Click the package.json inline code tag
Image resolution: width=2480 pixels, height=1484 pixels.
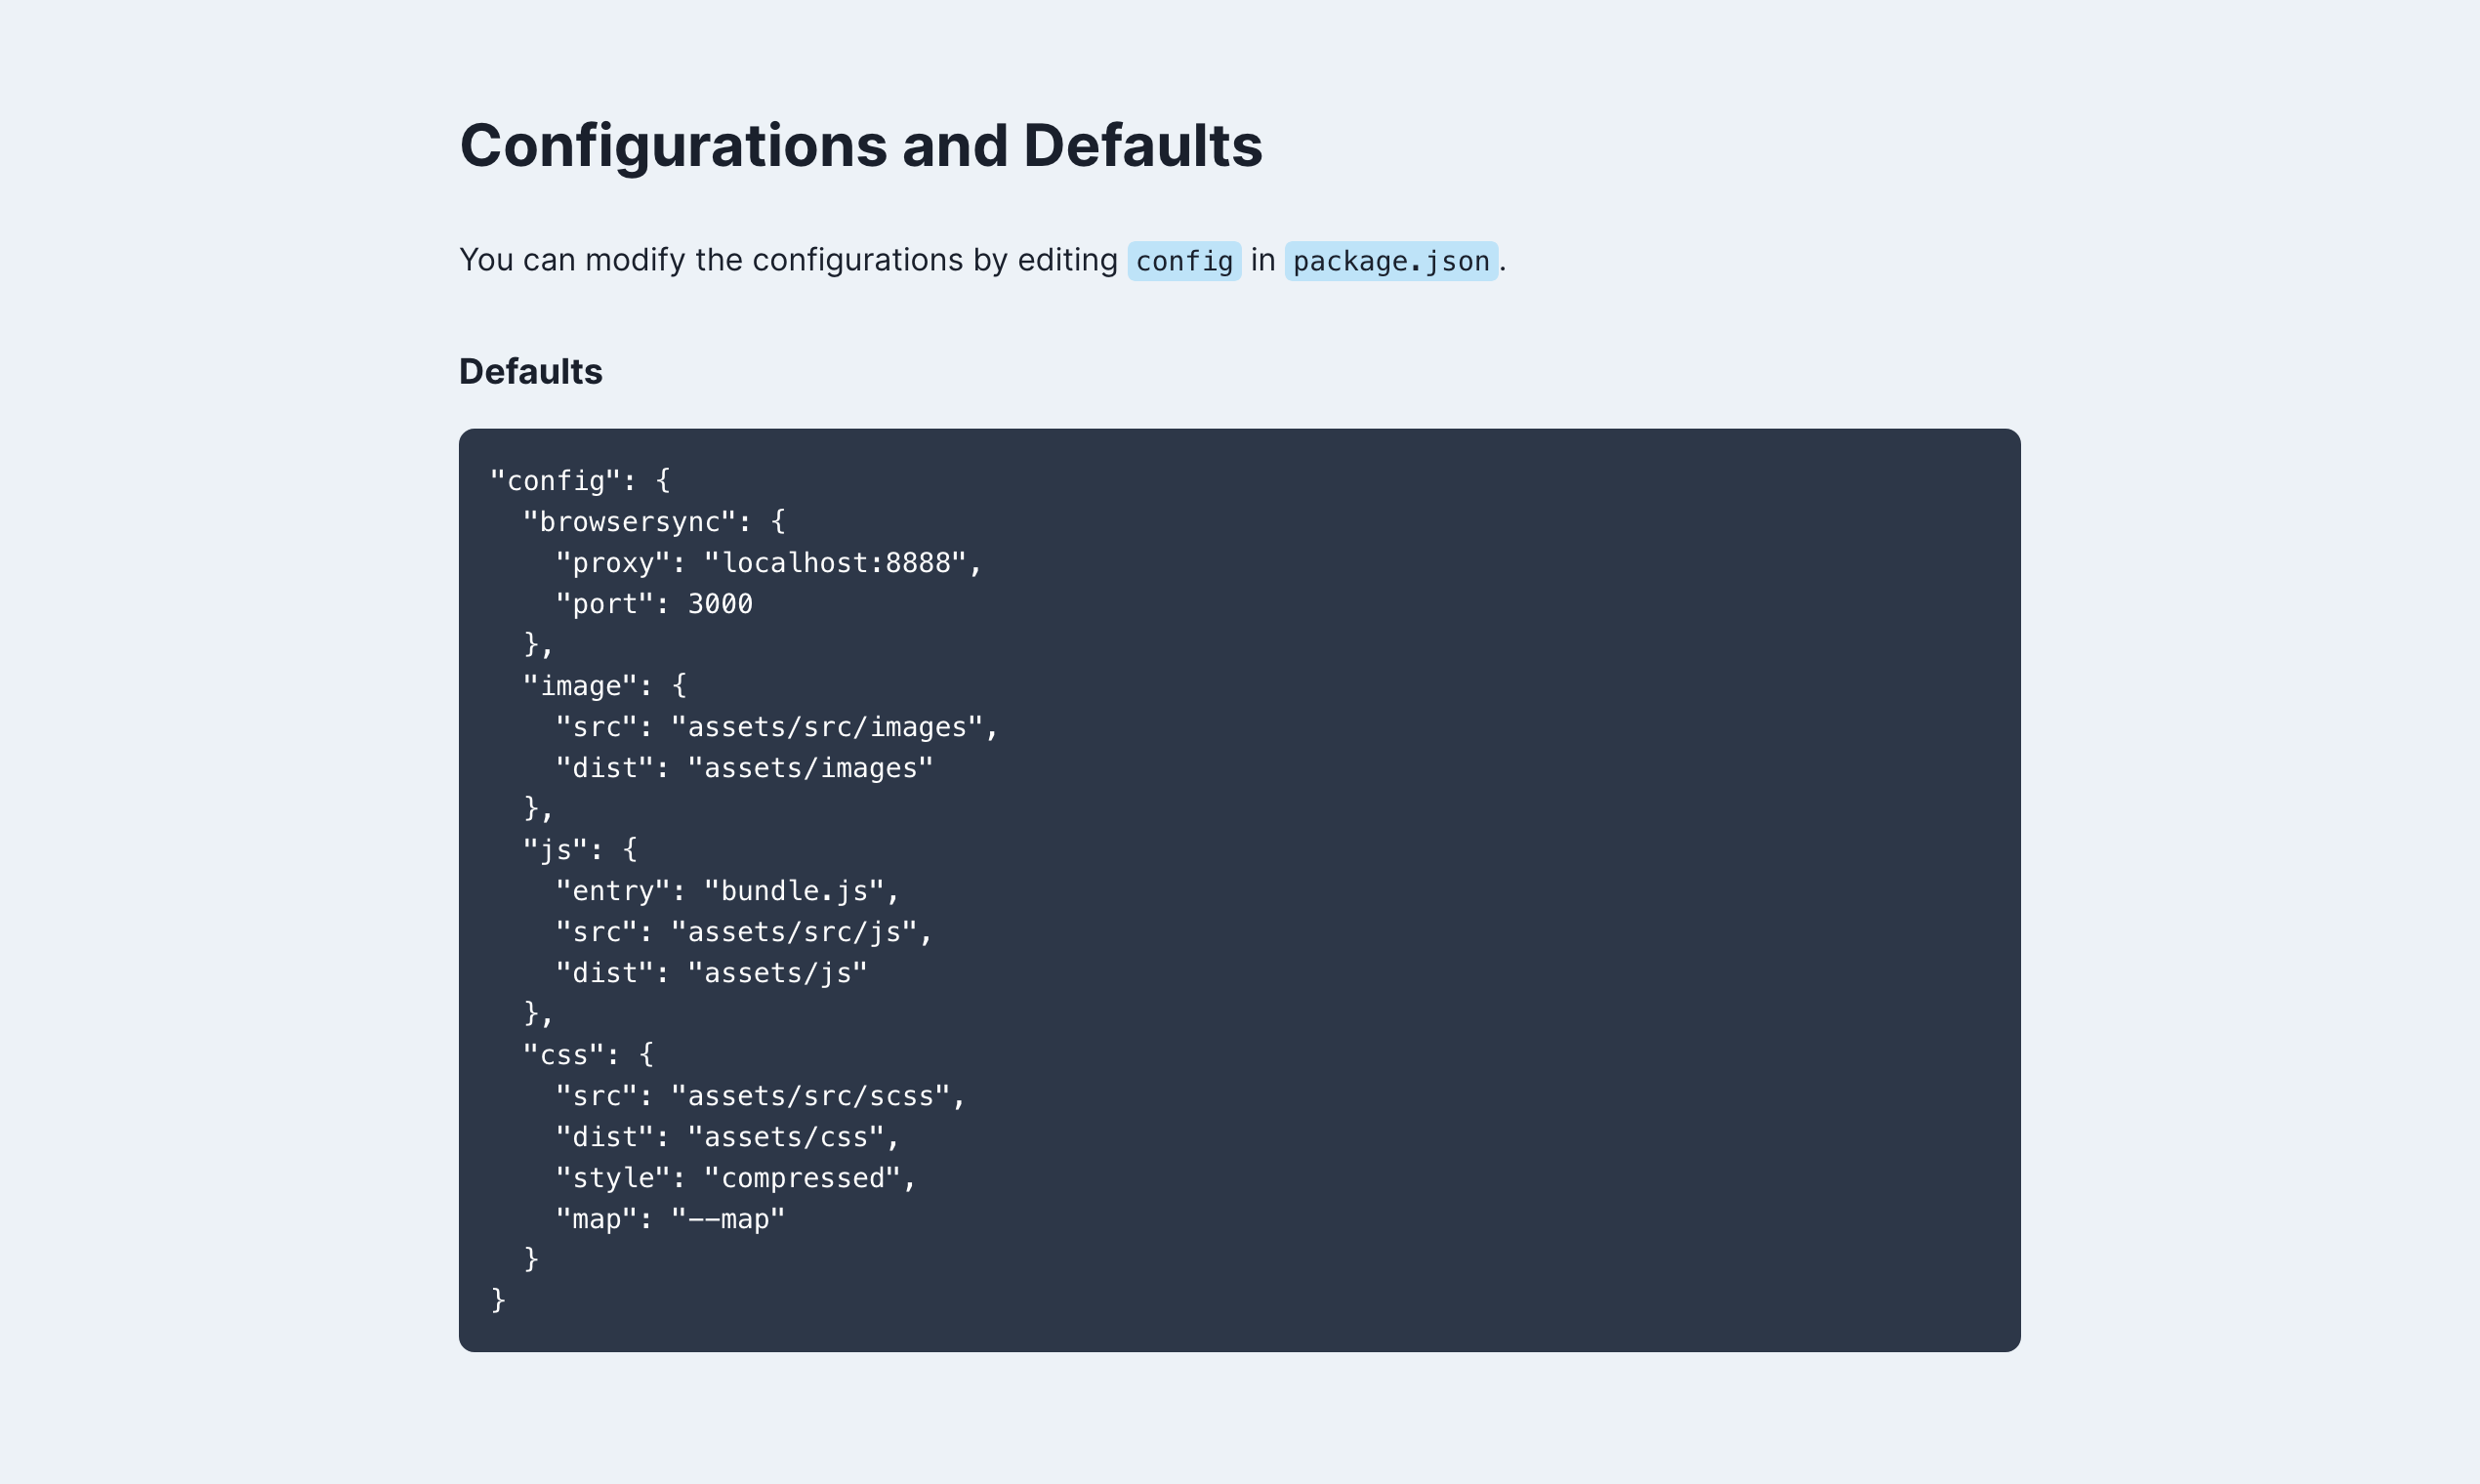pyautogui.click(x=1390, y=261)
